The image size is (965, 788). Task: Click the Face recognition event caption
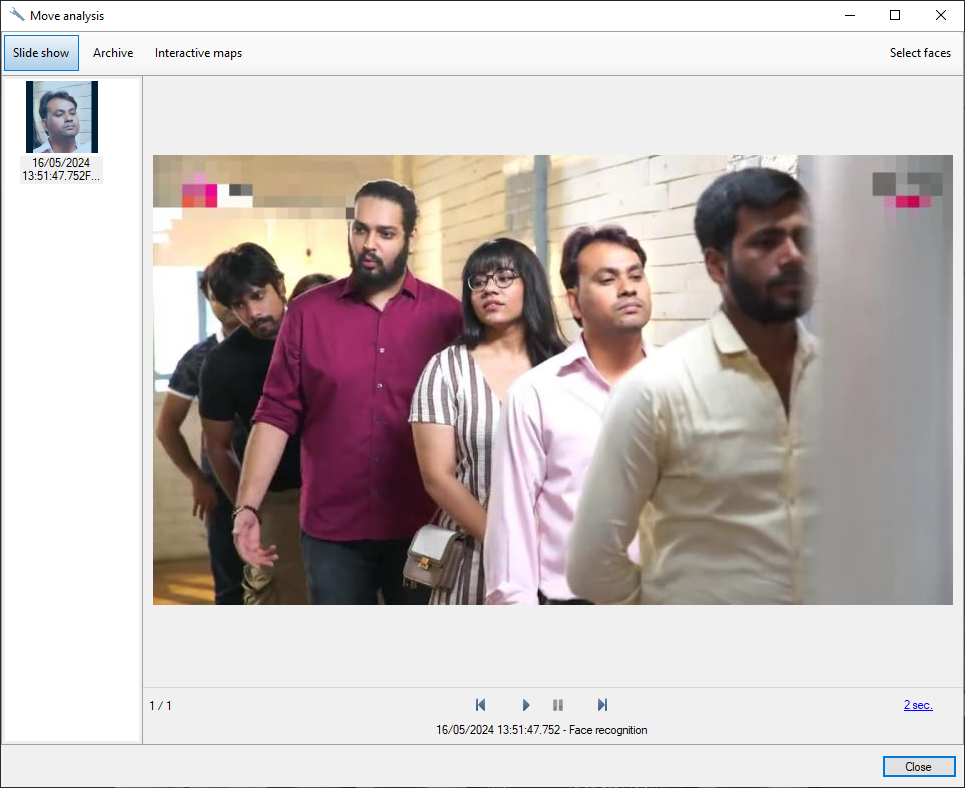click(x=541, y=730)
